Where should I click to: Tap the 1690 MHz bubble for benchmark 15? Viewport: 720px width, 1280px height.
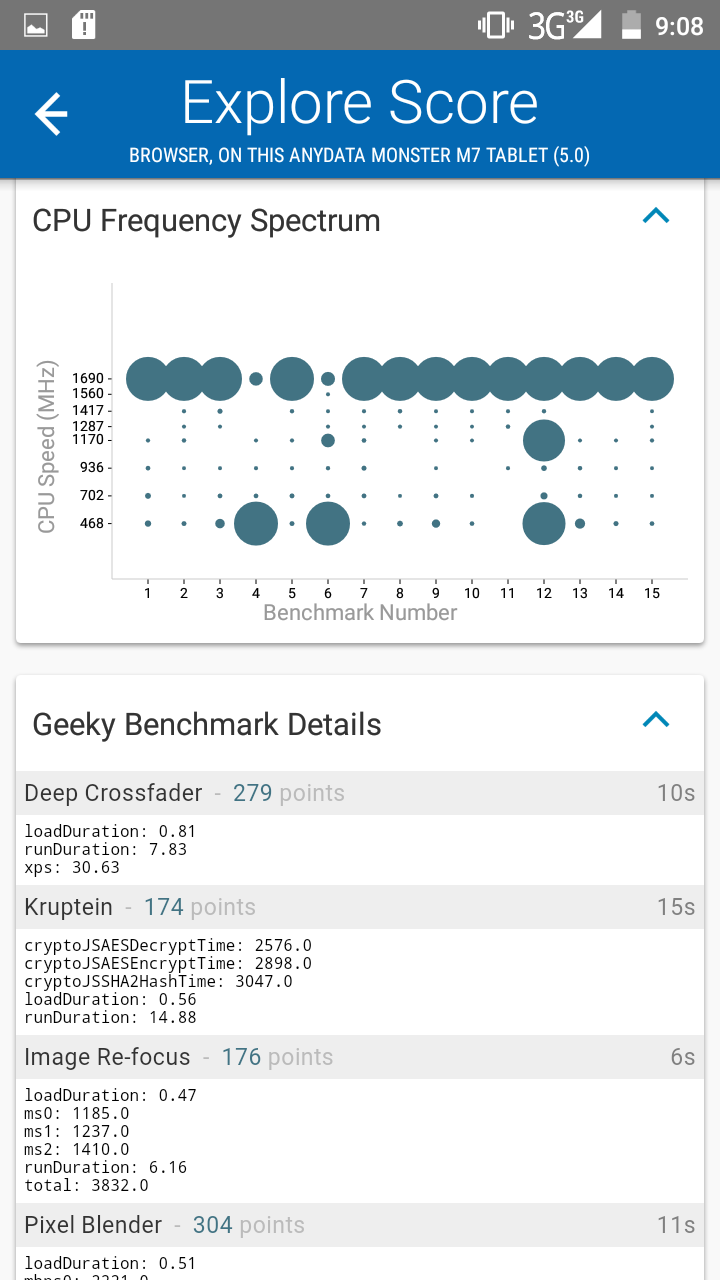click(x=652, y=378)
